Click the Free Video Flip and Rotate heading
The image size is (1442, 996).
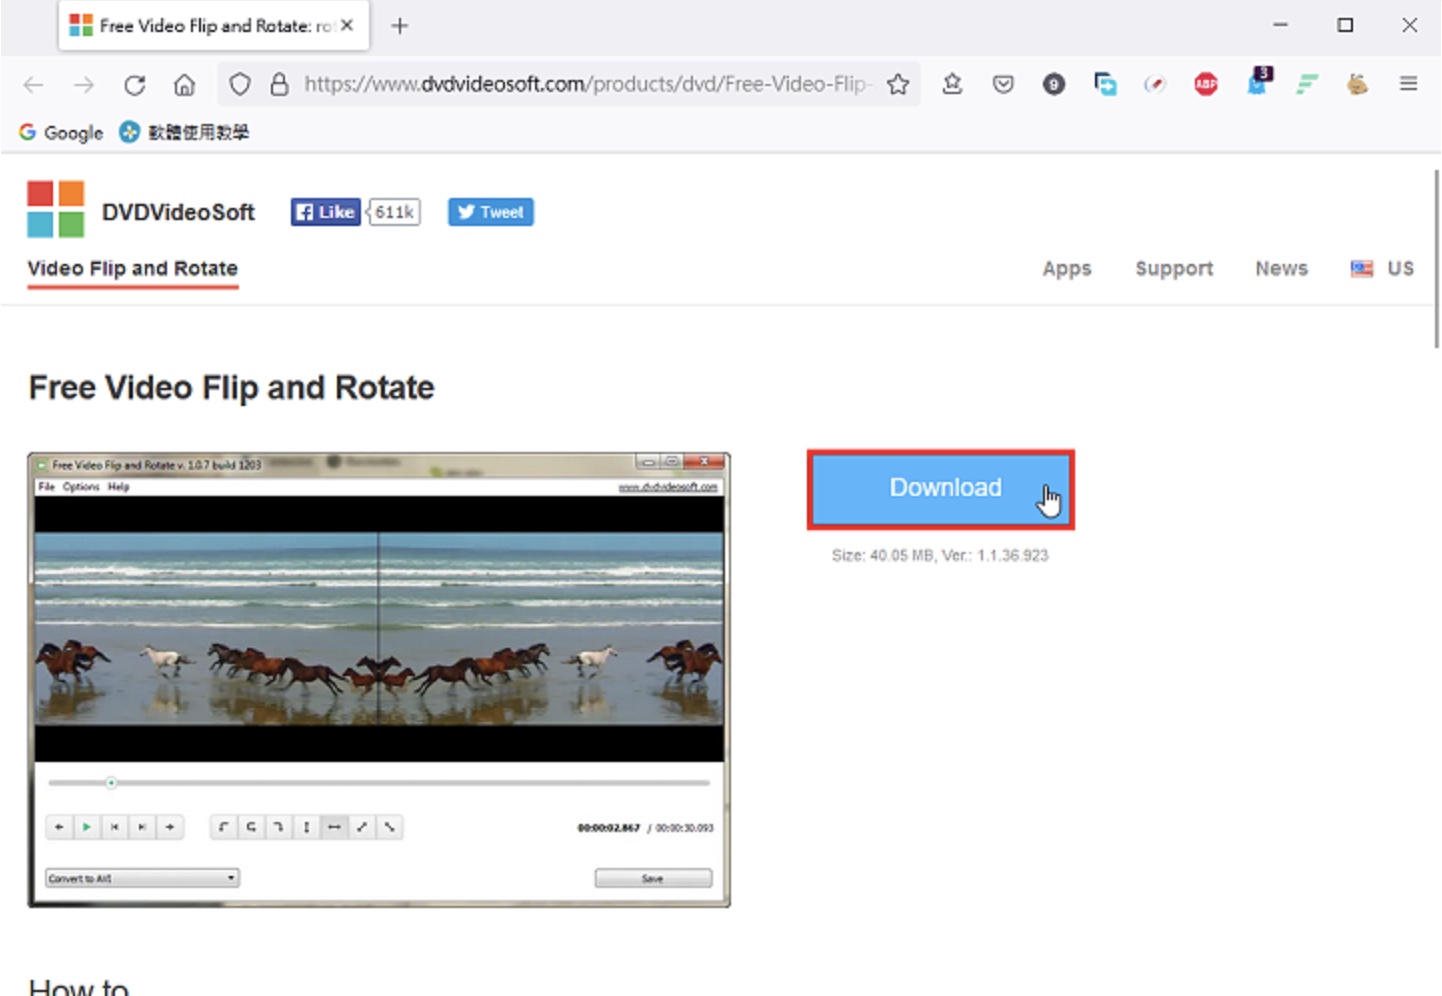[232, 388]
